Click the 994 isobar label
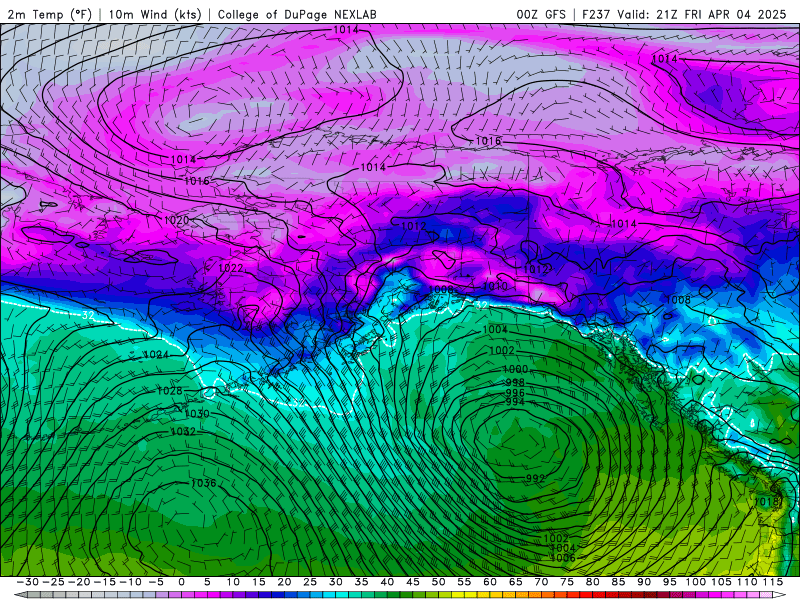This screenshot has height=600, width=800. click(x=515, y=402)
